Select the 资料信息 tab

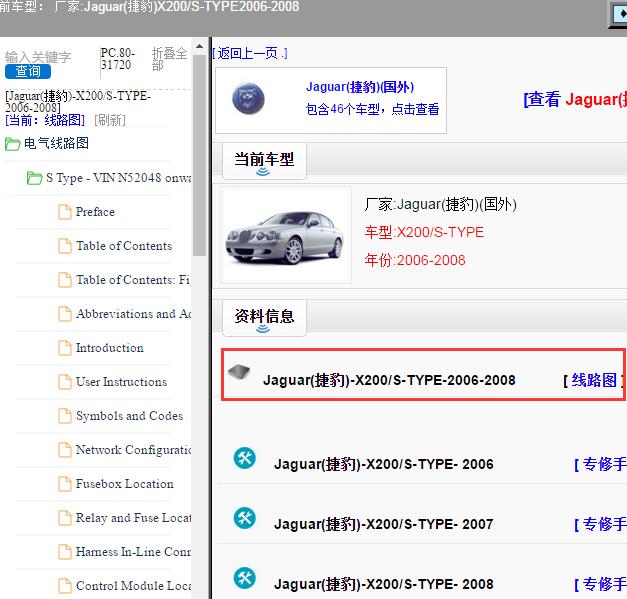point(264,317)
